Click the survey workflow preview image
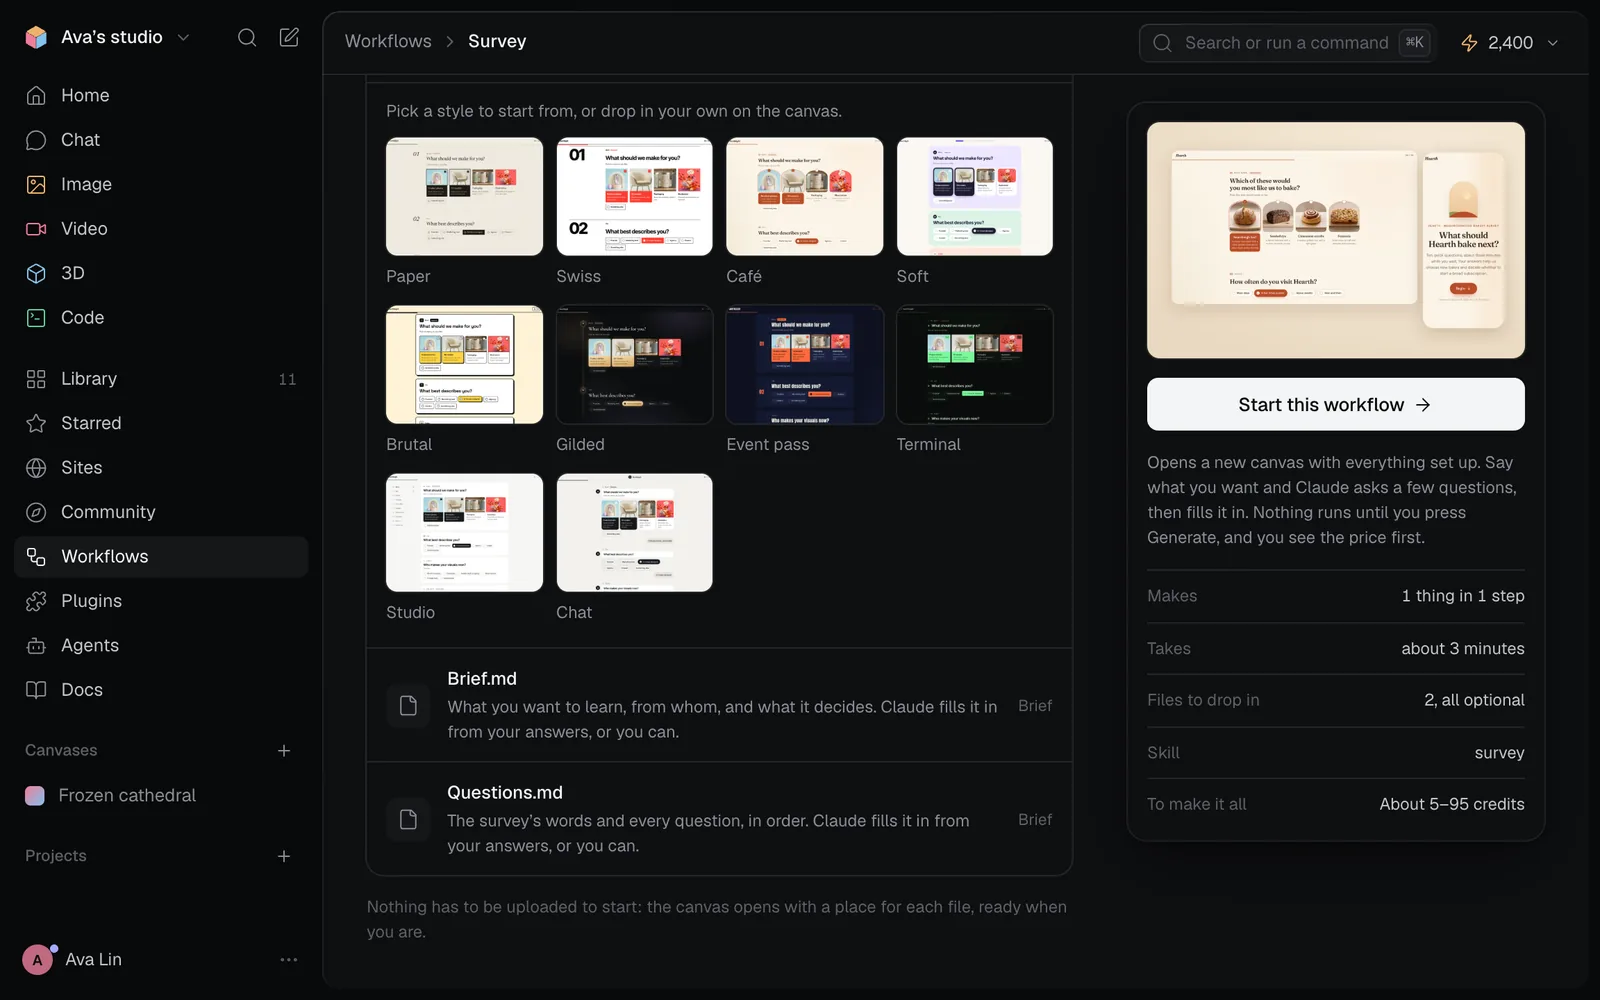 (x=1336, y=240)
